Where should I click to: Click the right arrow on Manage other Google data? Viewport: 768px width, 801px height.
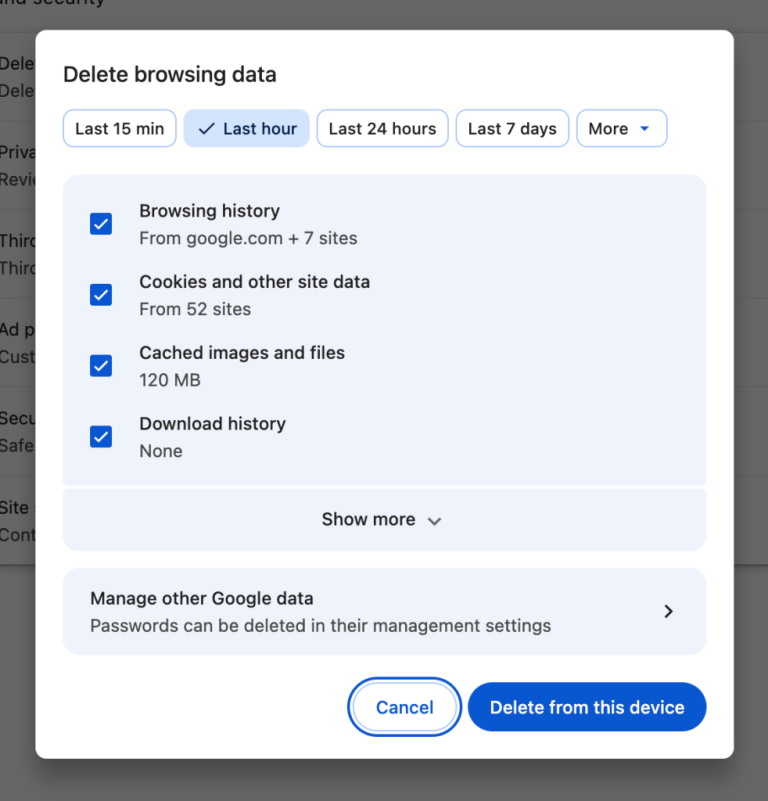[668, 611]
